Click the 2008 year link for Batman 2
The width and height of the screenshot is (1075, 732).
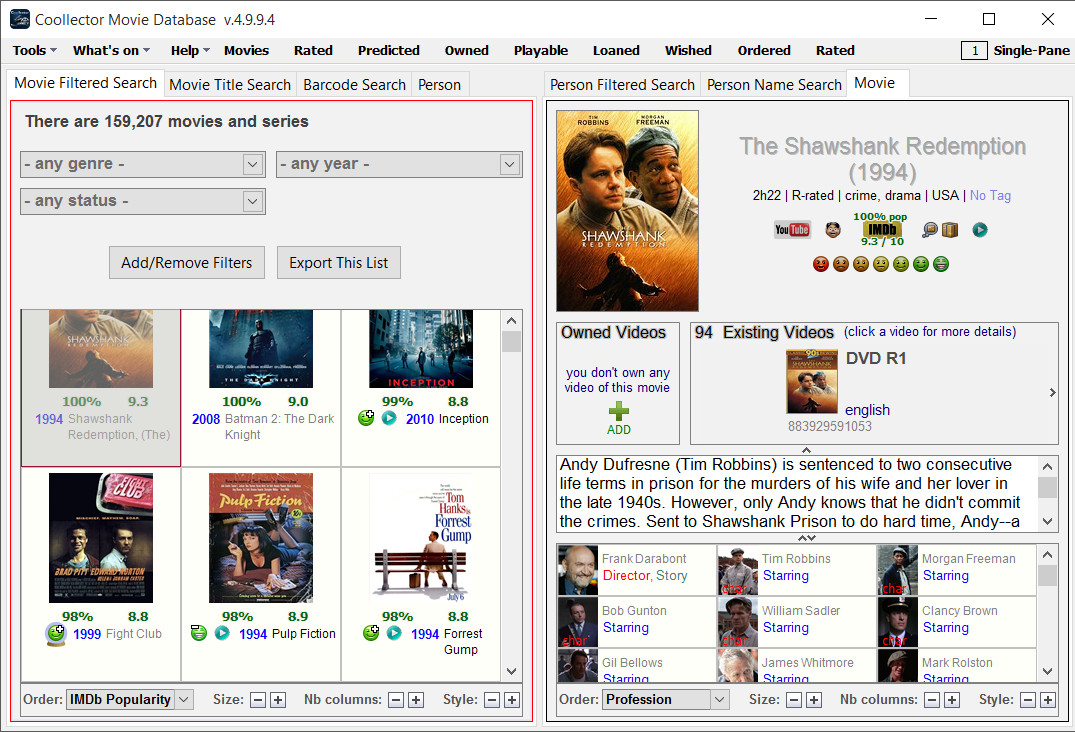(206, 419)
